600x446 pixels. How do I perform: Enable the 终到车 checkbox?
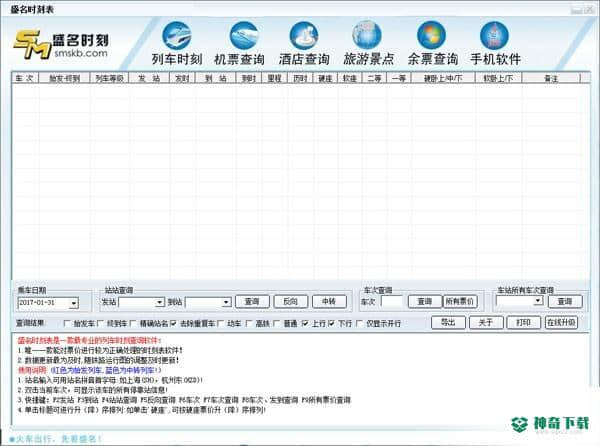click(101, 324)
